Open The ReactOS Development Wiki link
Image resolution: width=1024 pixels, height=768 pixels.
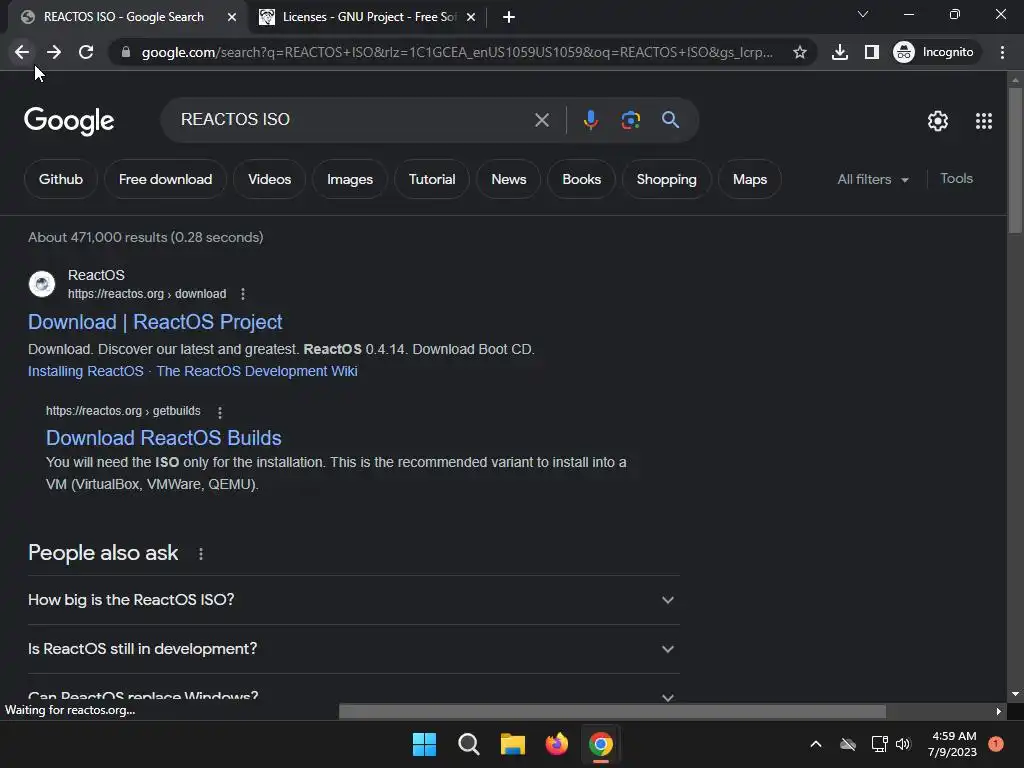(x=257, y=372)
